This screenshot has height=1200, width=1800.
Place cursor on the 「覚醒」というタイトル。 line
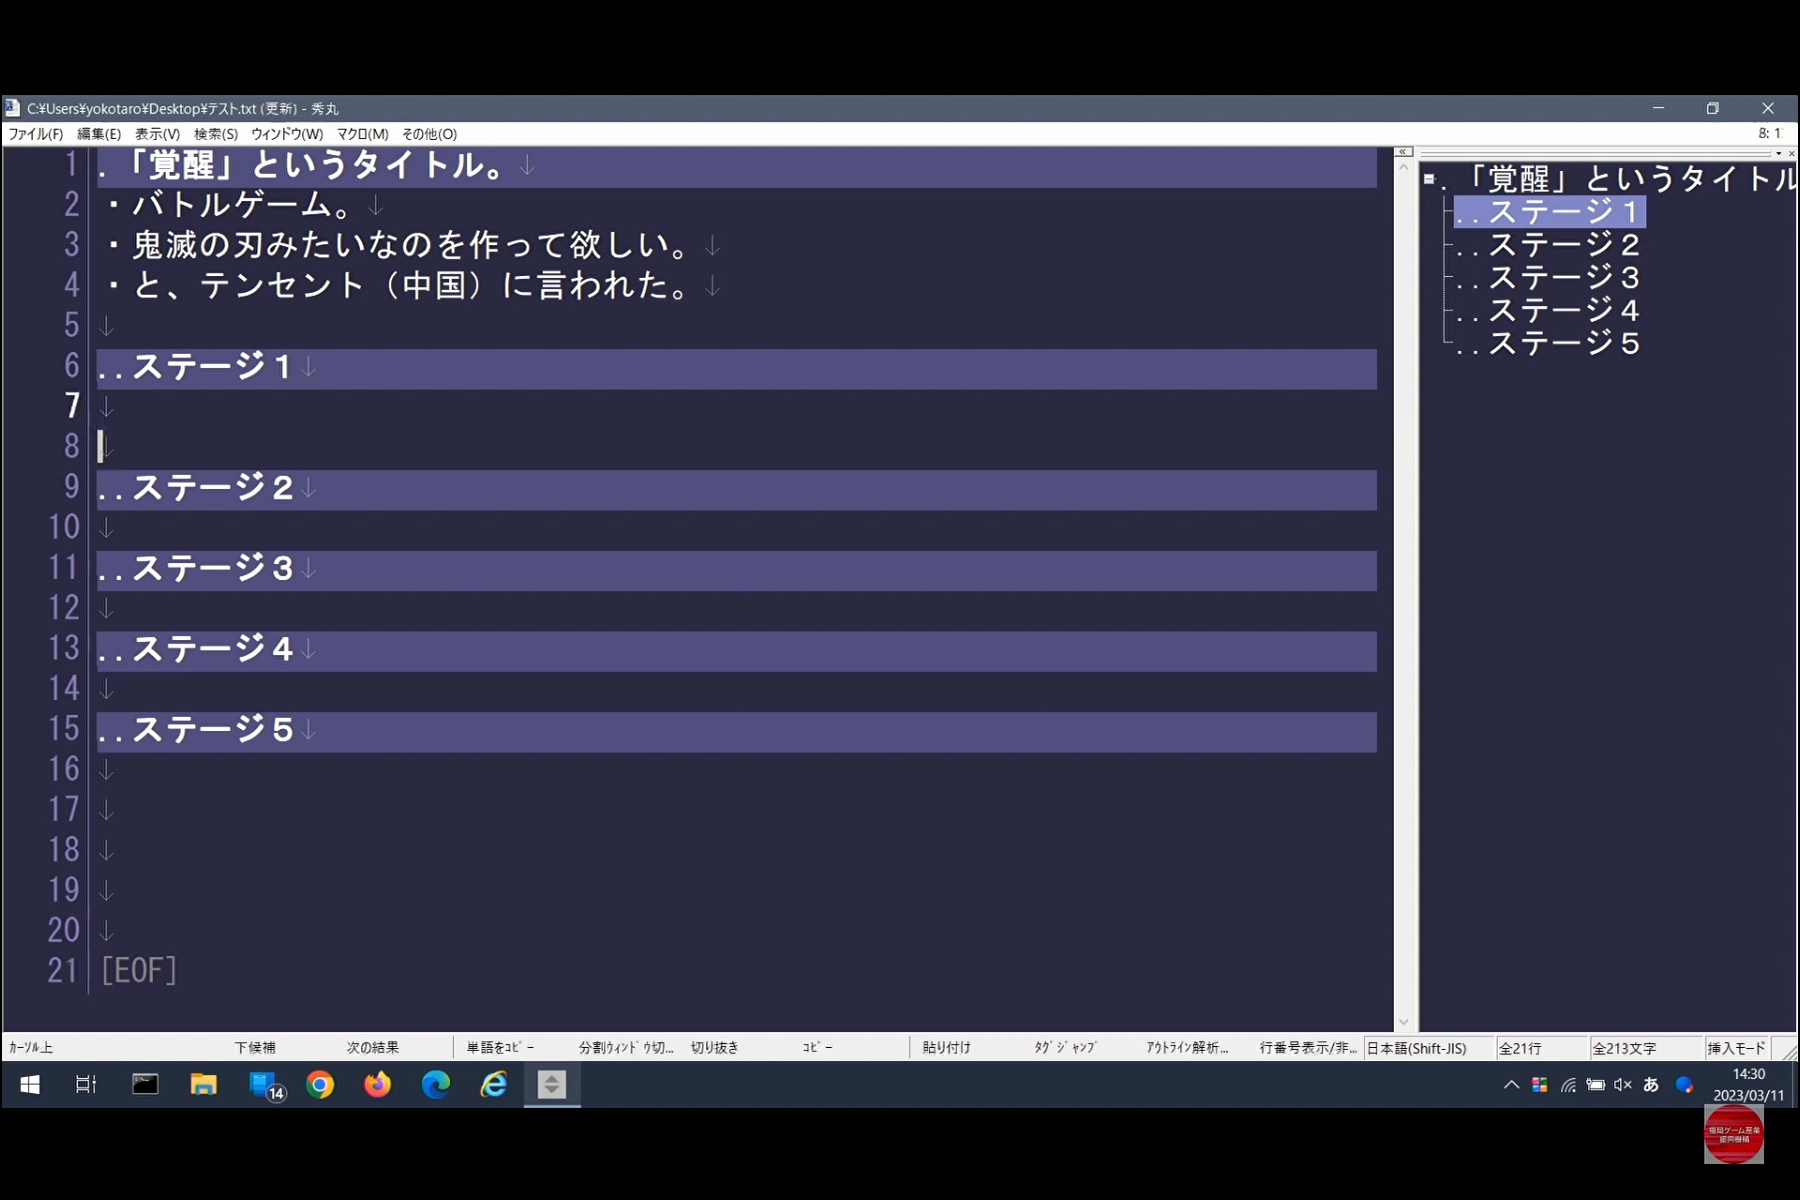point(737,166)
